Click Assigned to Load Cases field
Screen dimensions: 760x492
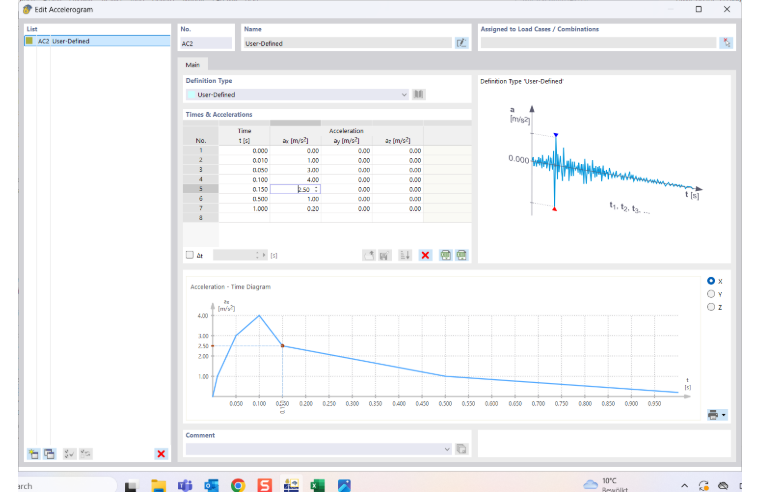click(x=598, y=43)
